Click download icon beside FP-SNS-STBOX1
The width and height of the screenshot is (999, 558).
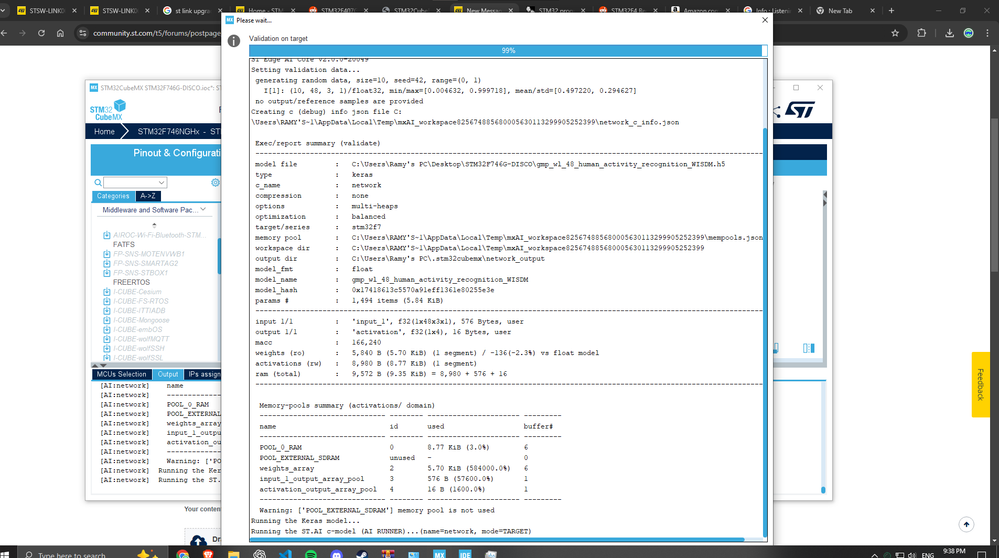[x=106, y=273]
